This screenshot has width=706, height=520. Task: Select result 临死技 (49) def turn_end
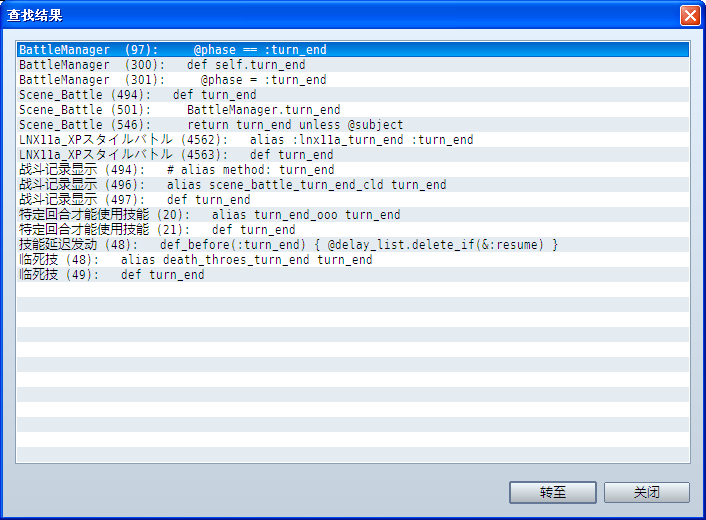pos(353,275)
